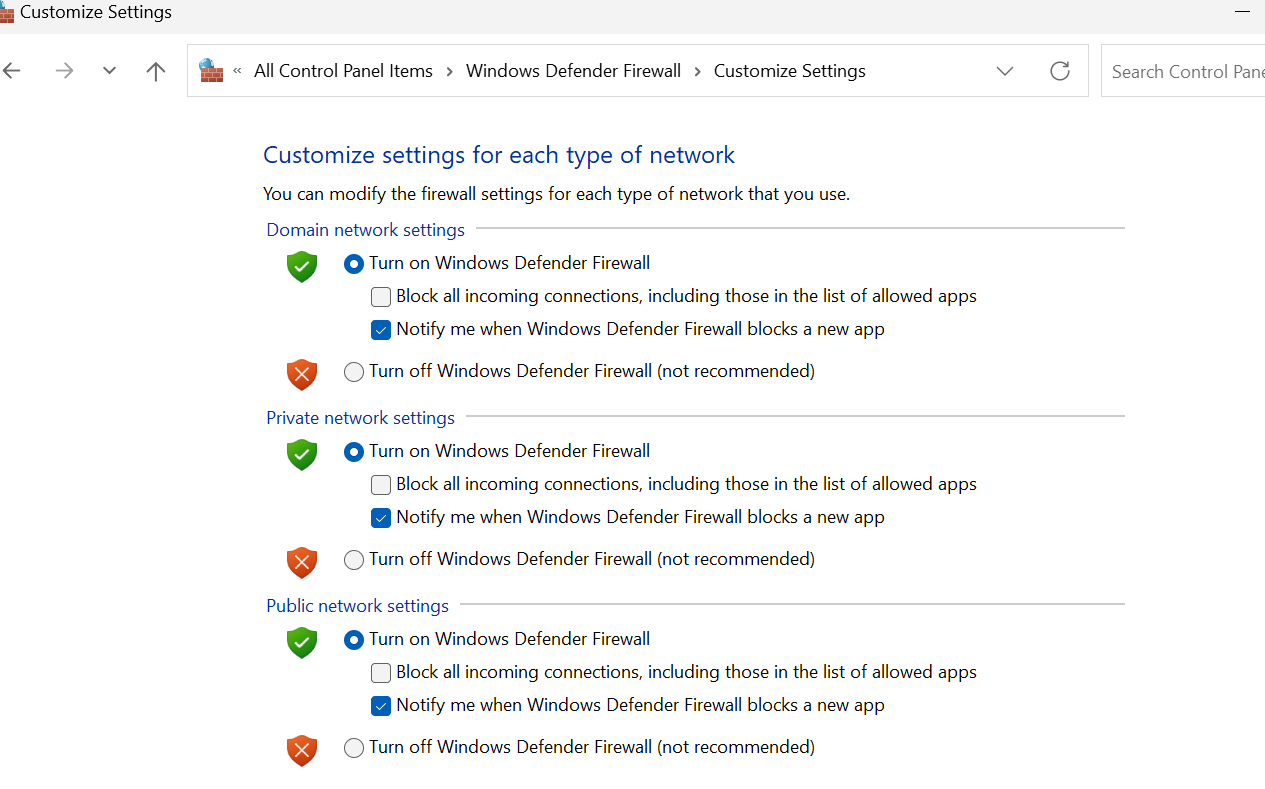Click the forward navigation arrow
This screenshot has width=1265, height=789.
click(65, 71)
